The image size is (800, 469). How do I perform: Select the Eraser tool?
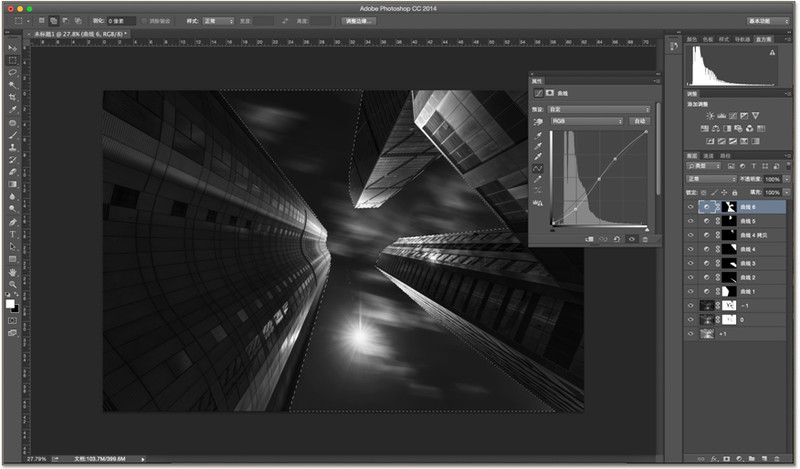point(12,172)
